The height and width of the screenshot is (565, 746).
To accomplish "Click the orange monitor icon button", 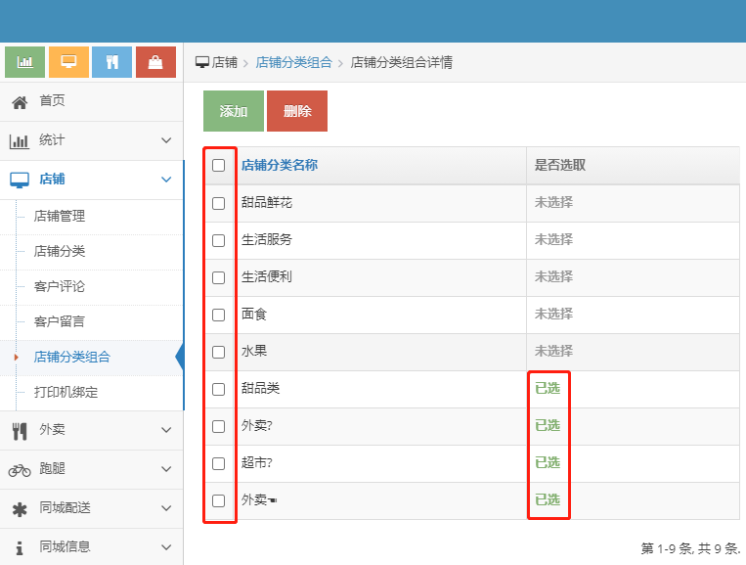I will pos(69,62).
